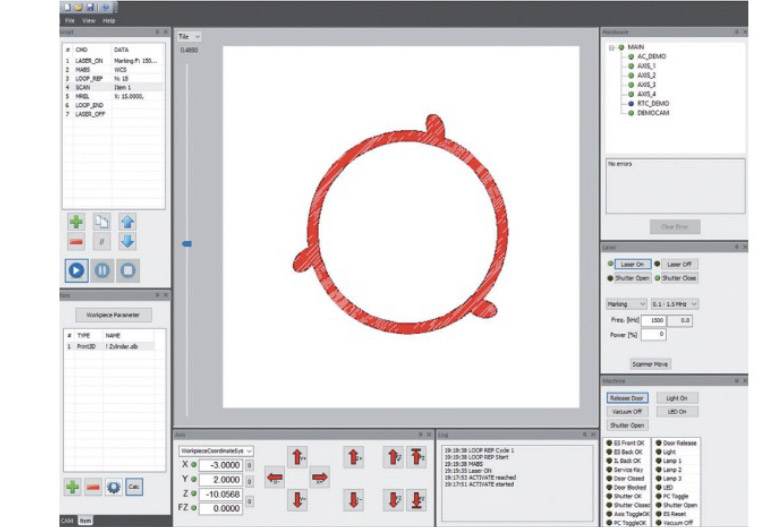This screenshot has height=528, width=782.
Task: Click the Workpiece Parameter button
Action: (x=113, y=315)
